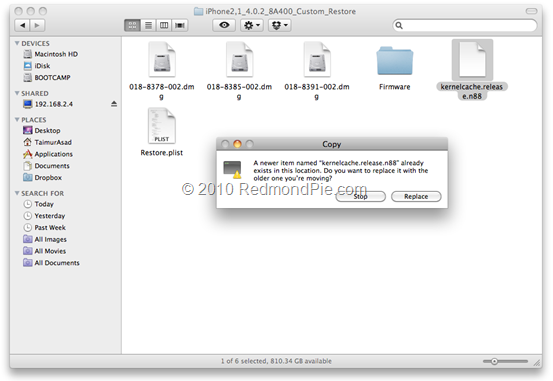Screen dimensions: 553x381
Task: Open the All Documents smart search
Action: pos(51,263)
